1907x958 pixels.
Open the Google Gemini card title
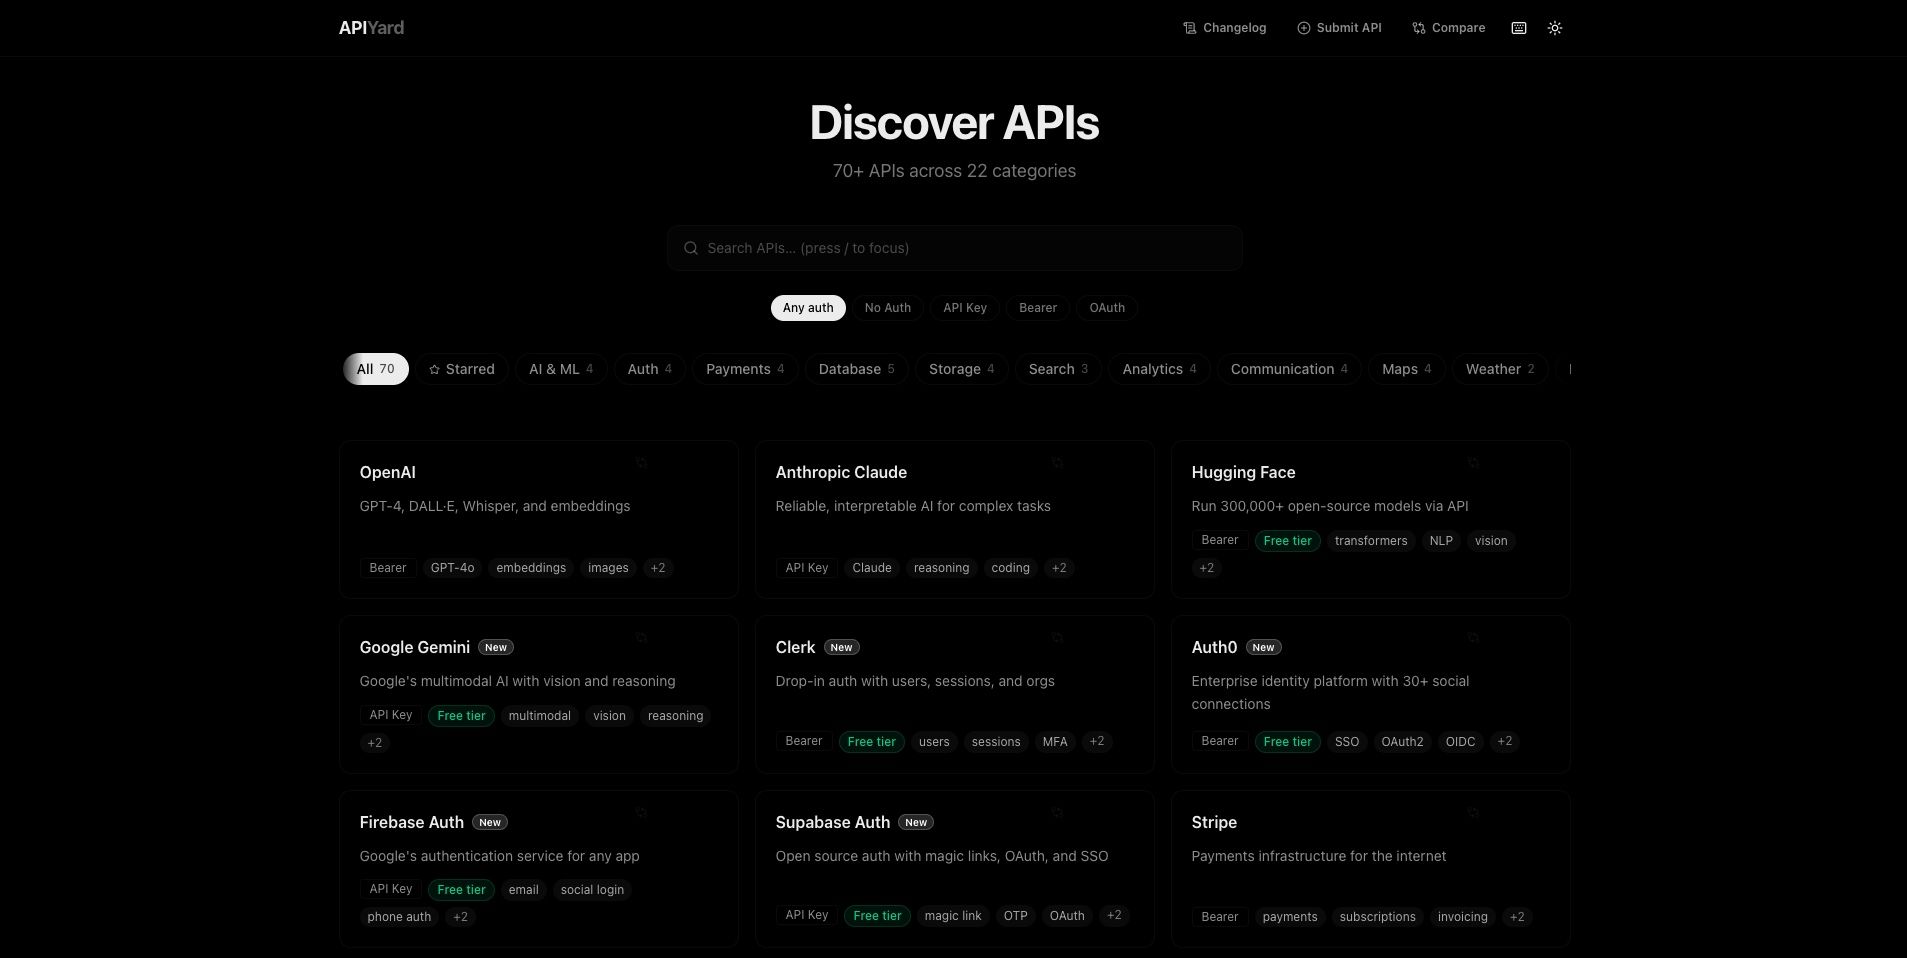click(415, 647)
